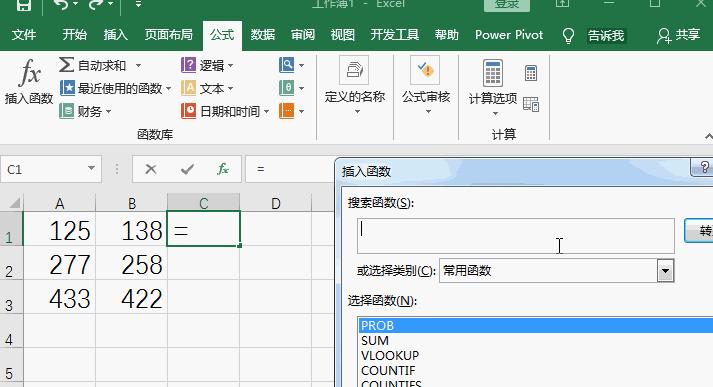Select cell A1 containing 125

60,229
